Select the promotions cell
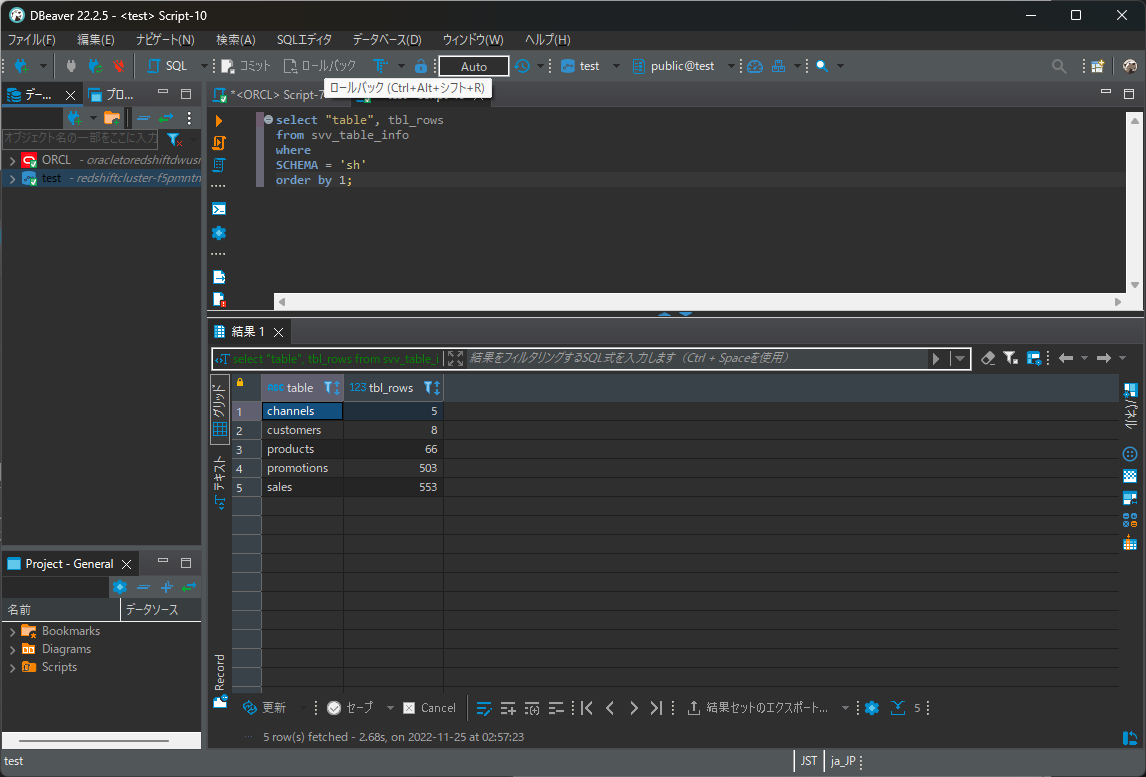1146x777 pixels. click(303, 468)
